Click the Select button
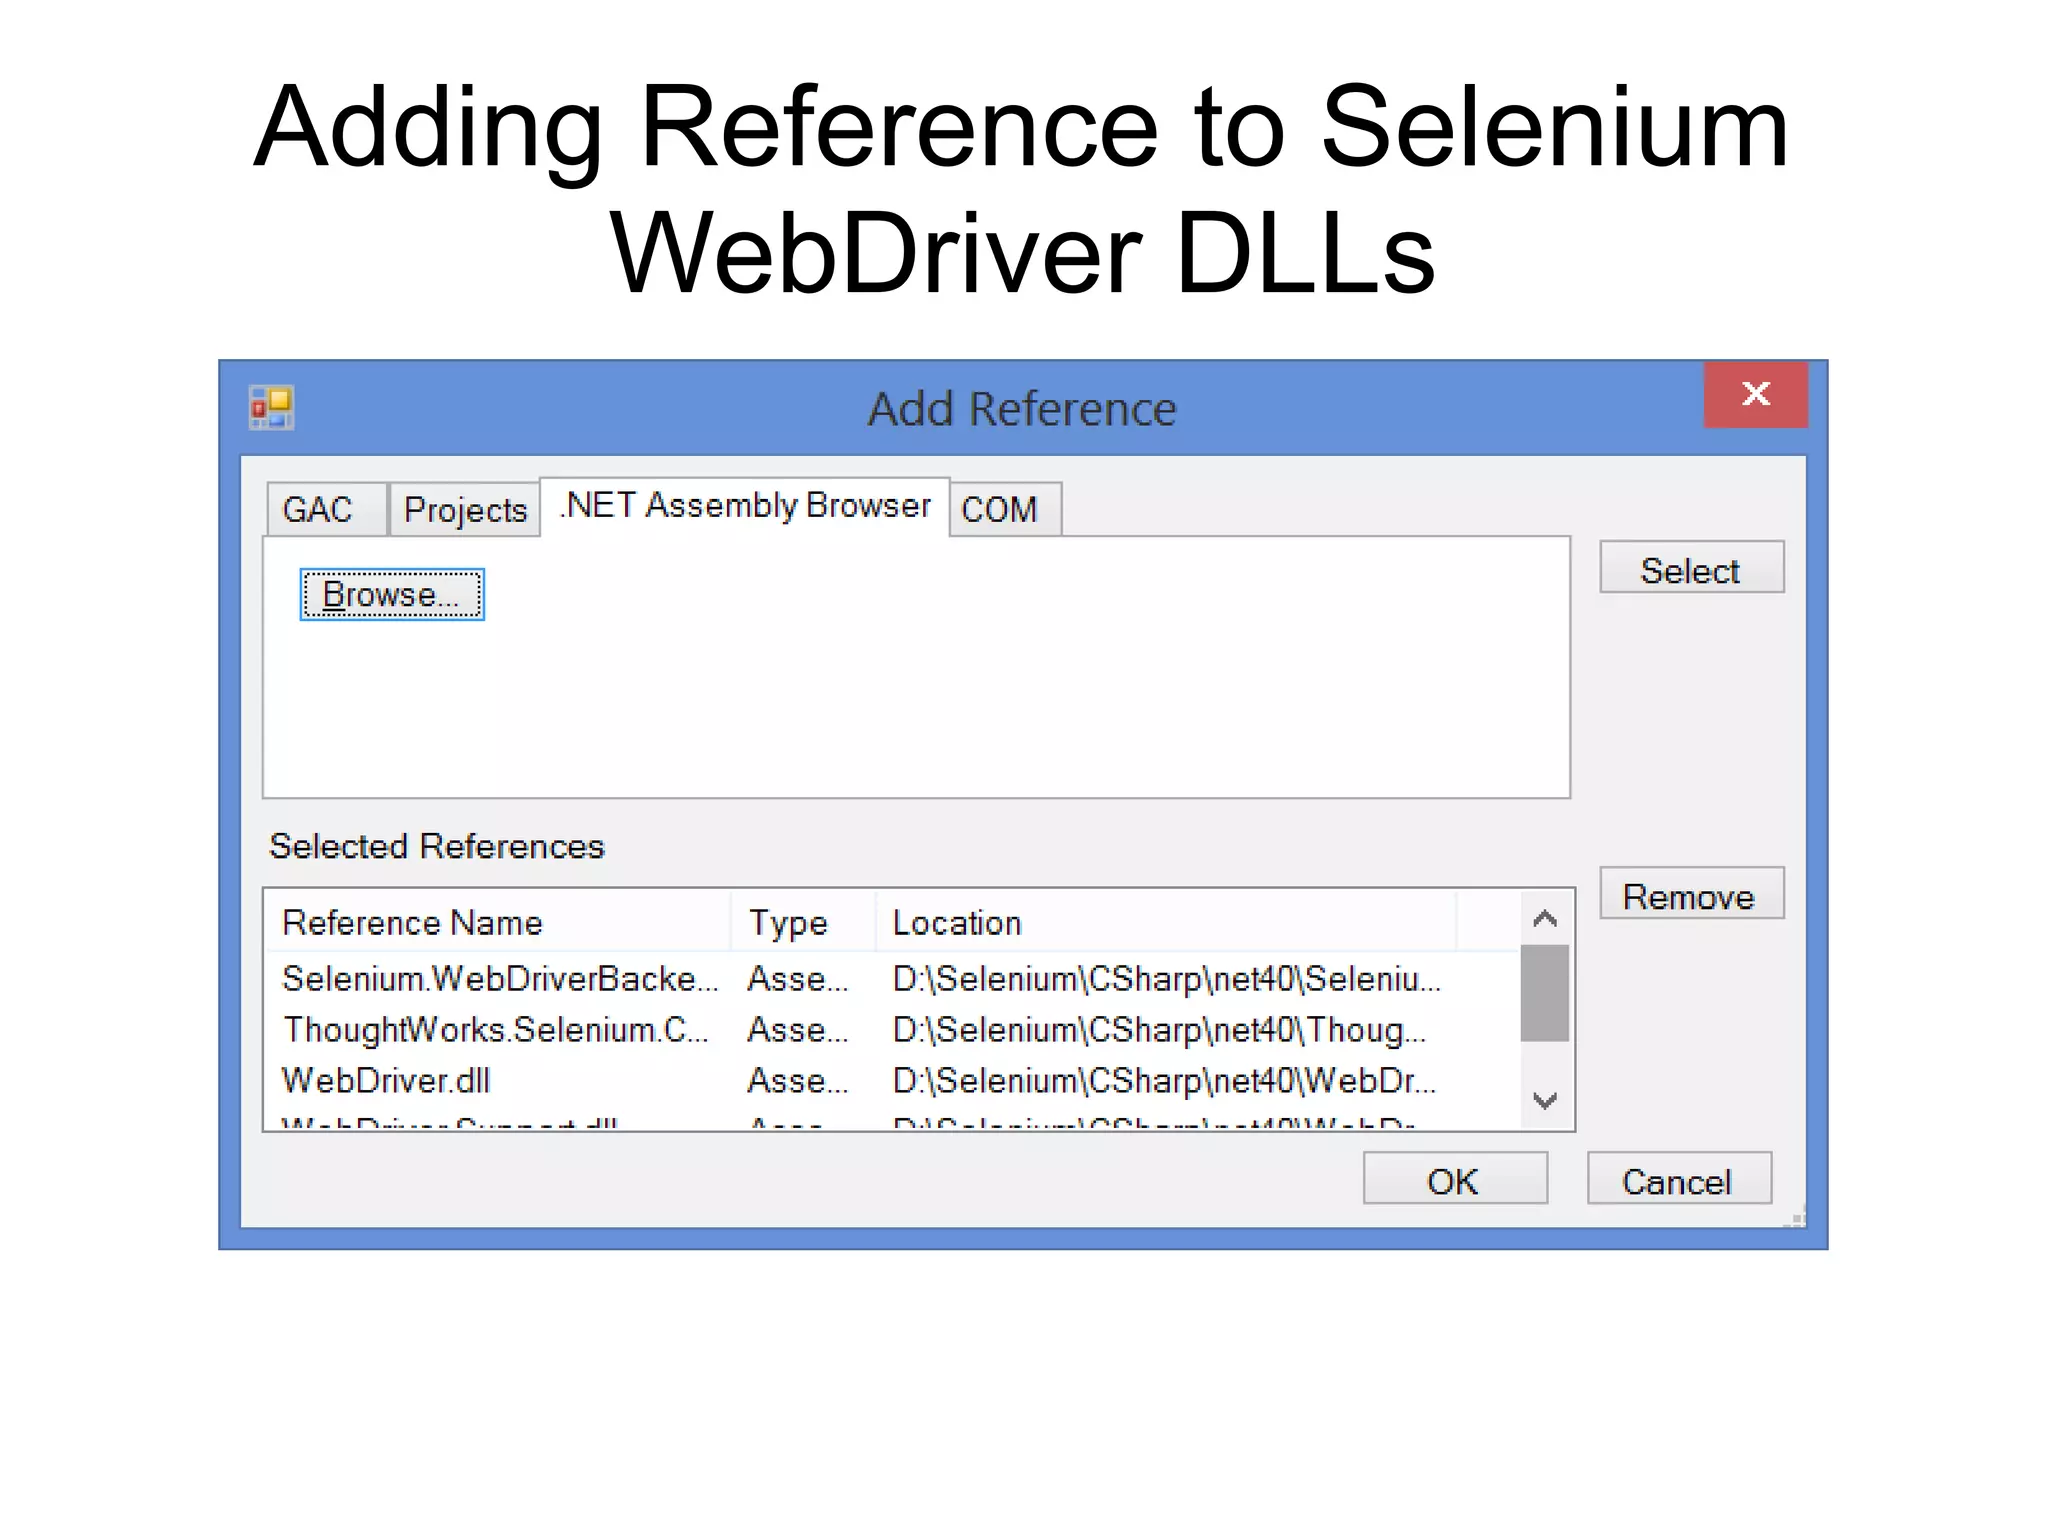 (x=1691, y=568)
